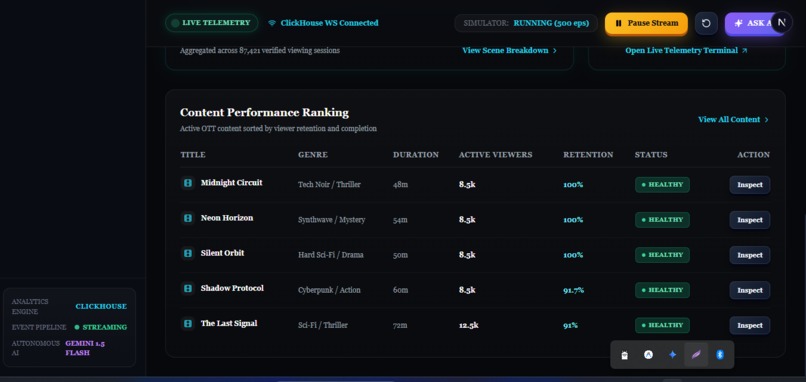Inspect the Midnight Circuit title
This screenshot has height=382, width=806.
(749, 185)
